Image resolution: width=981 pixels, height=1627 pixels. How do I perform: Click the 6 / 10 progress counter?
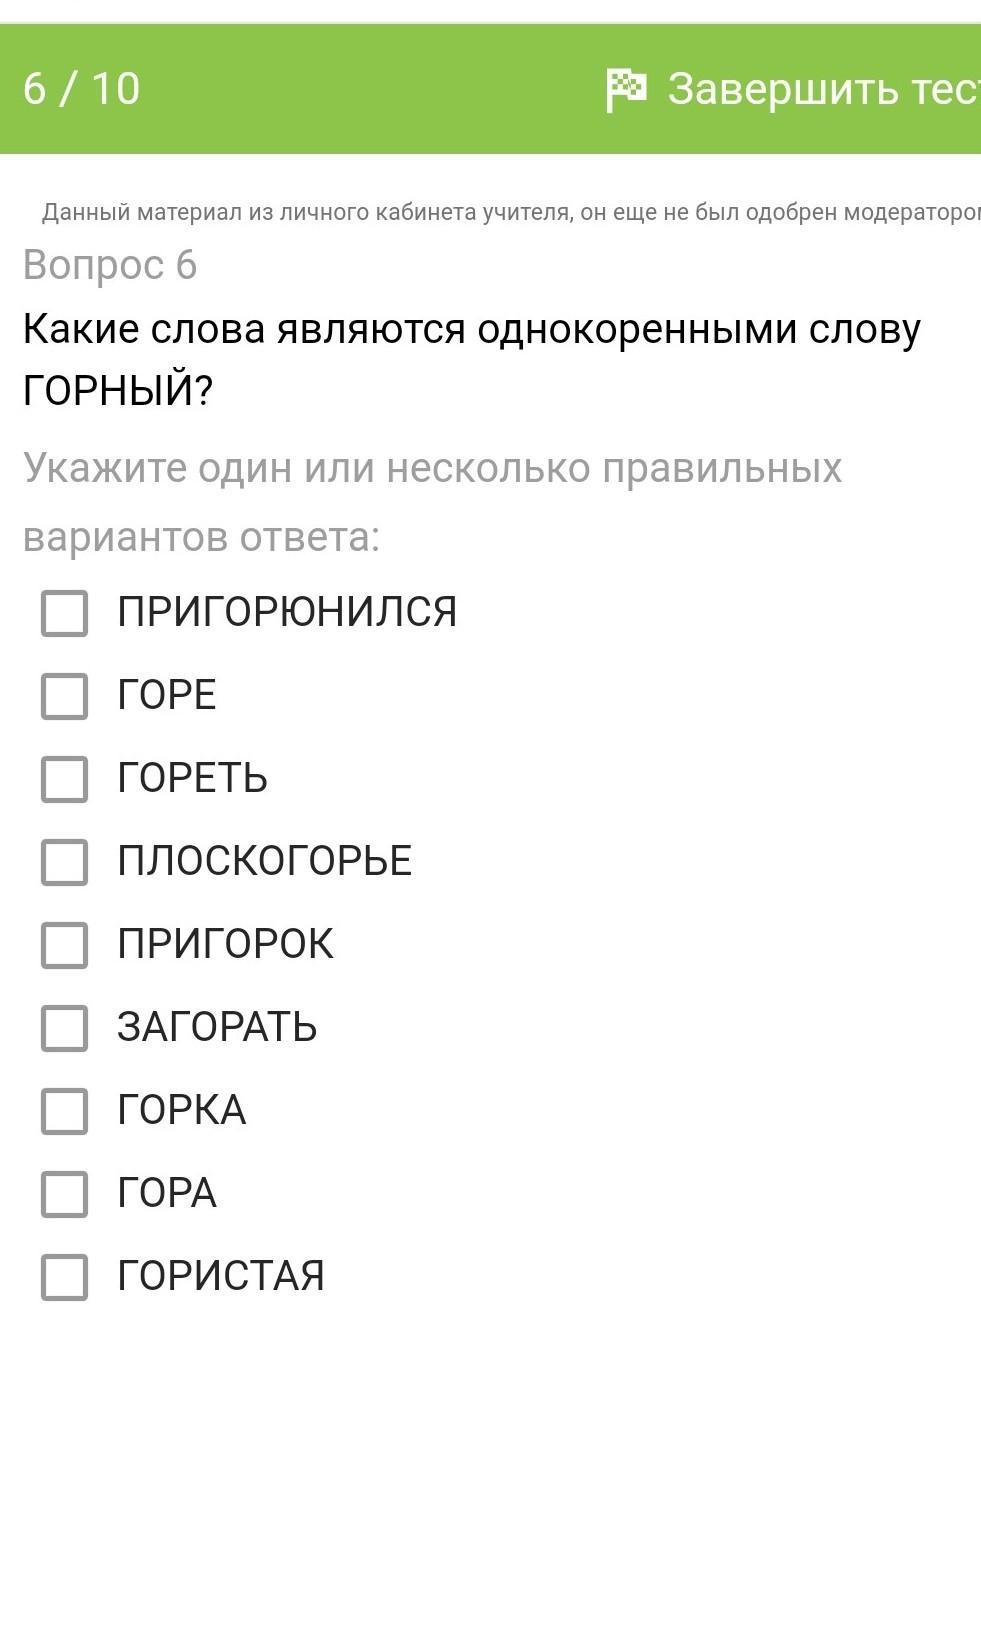tap(82, 89)
